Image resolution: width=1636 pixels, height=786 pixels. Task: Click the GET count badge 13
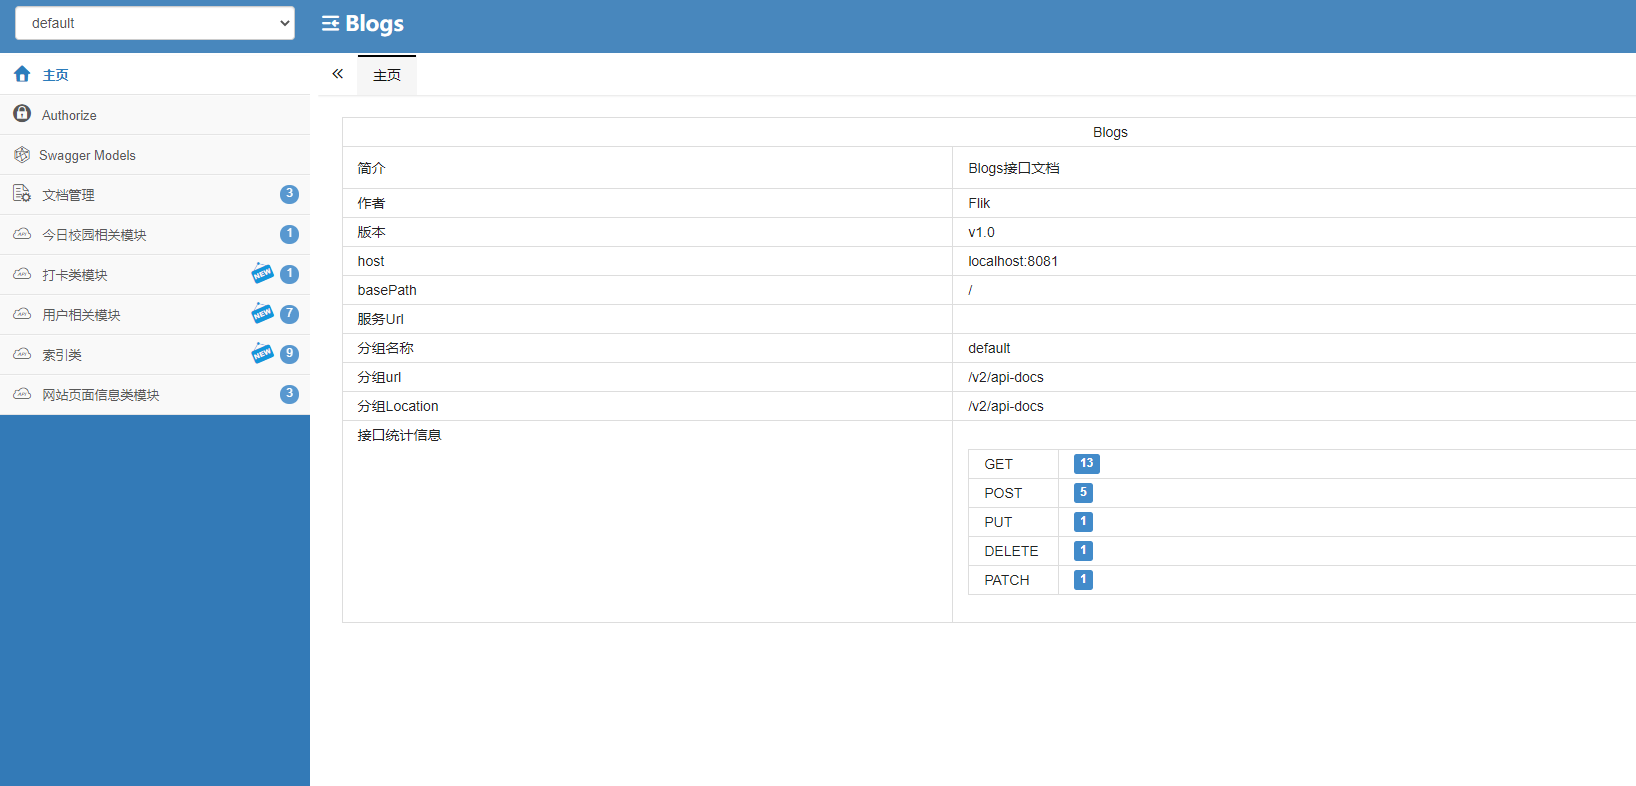click(x=1087, y=463)
